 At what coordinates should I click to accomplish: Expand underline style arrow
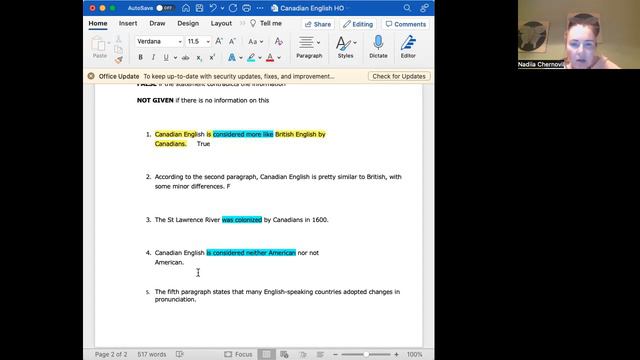(175, 58)
